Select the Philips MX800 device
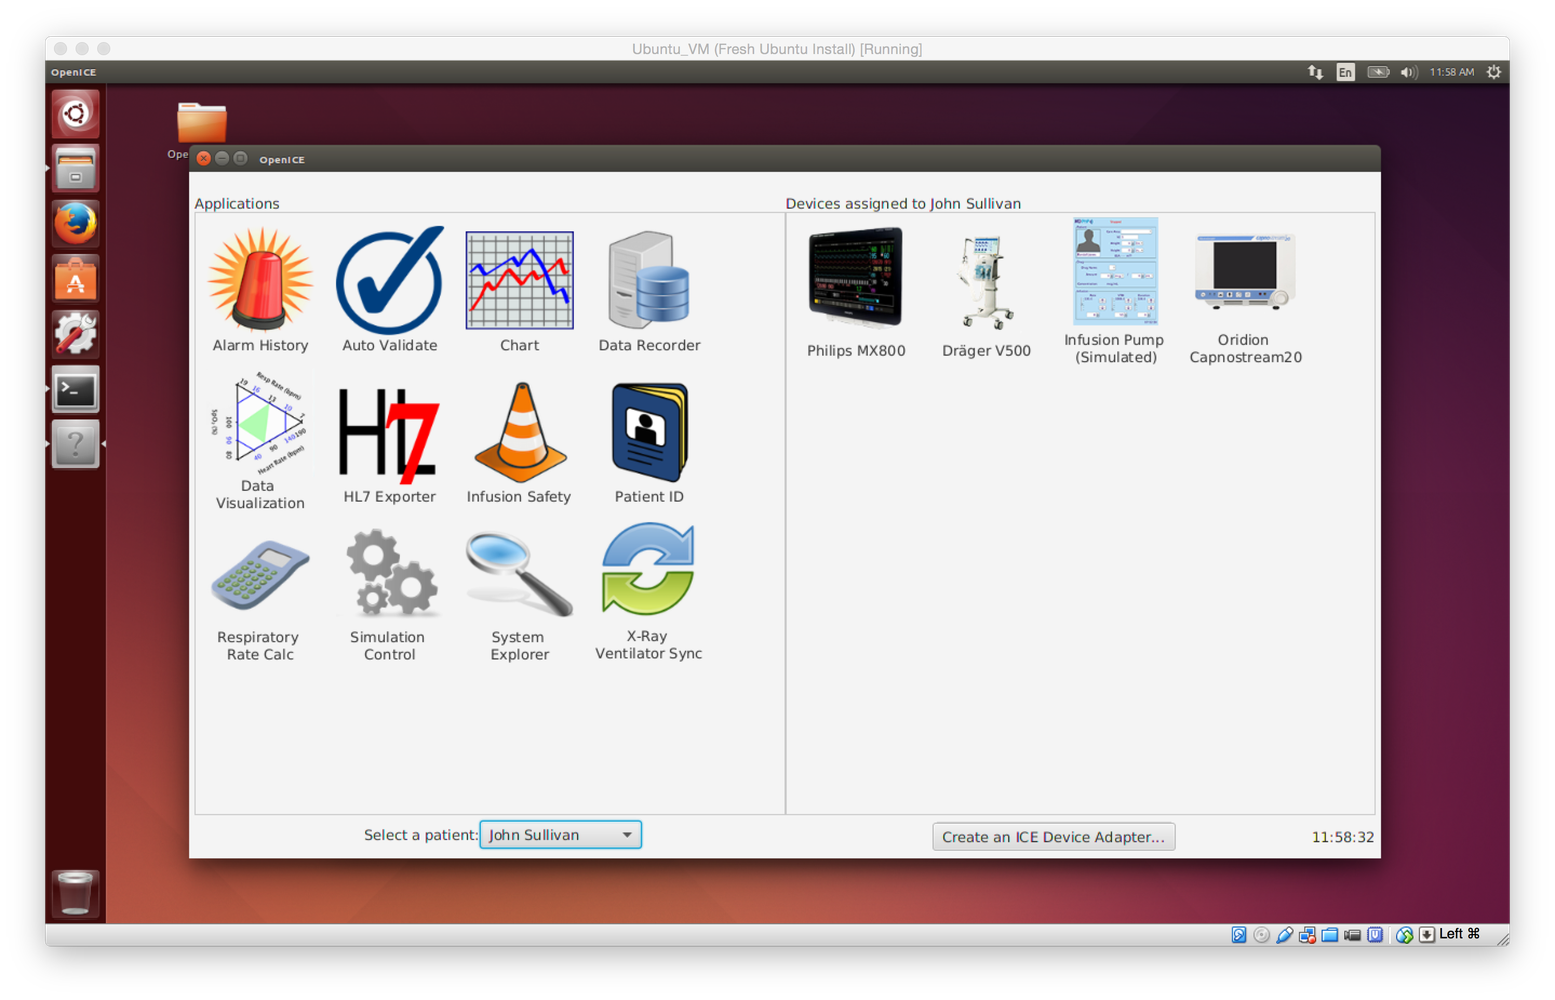The width and height of the screenshot is (1555, 1000). pyautogui.click(x=856, y=292)
